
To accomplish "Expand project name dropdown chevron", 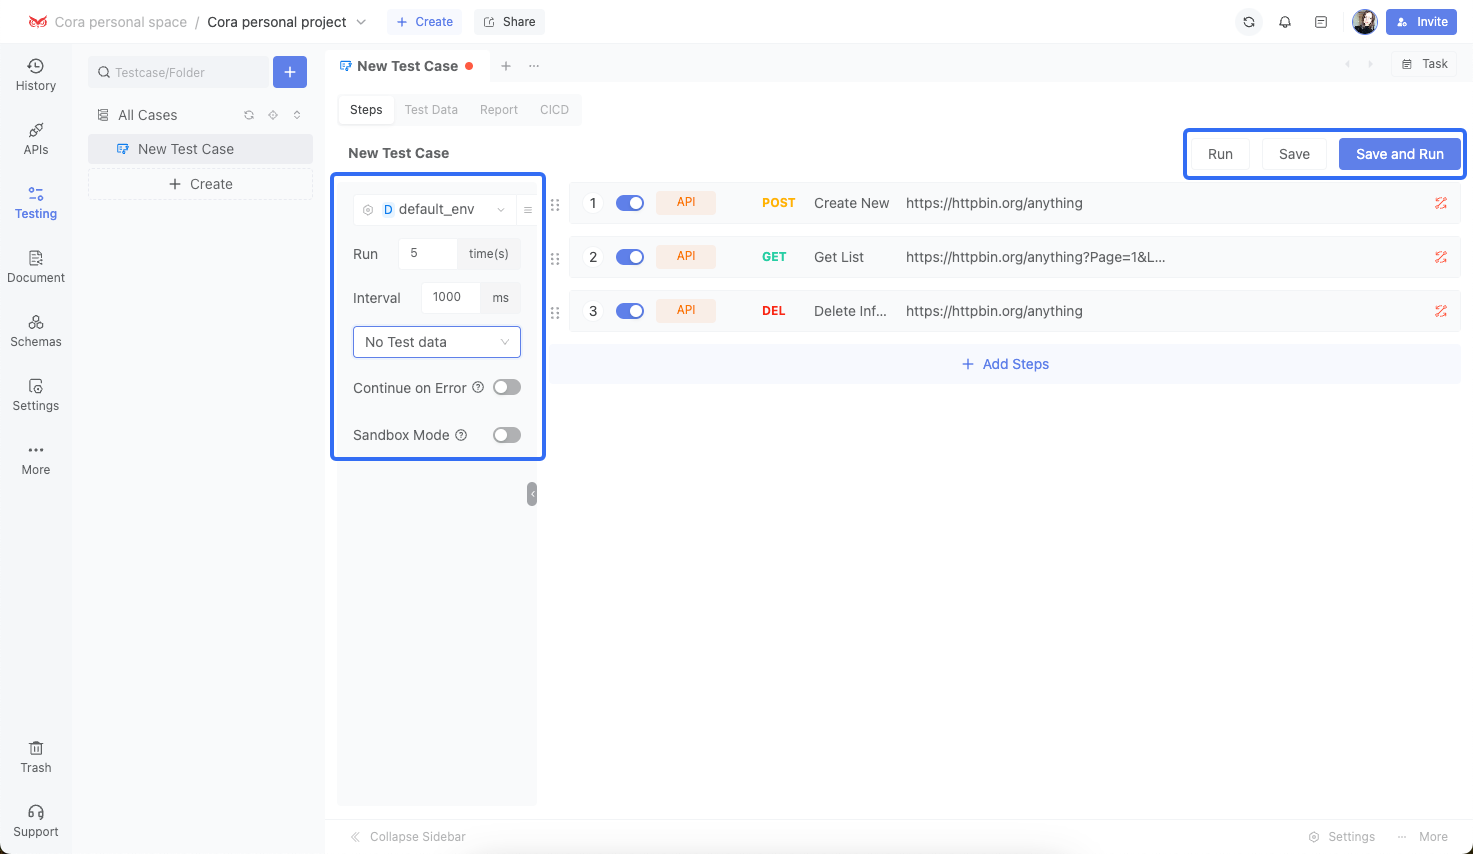I will click(x=361, y=22).
